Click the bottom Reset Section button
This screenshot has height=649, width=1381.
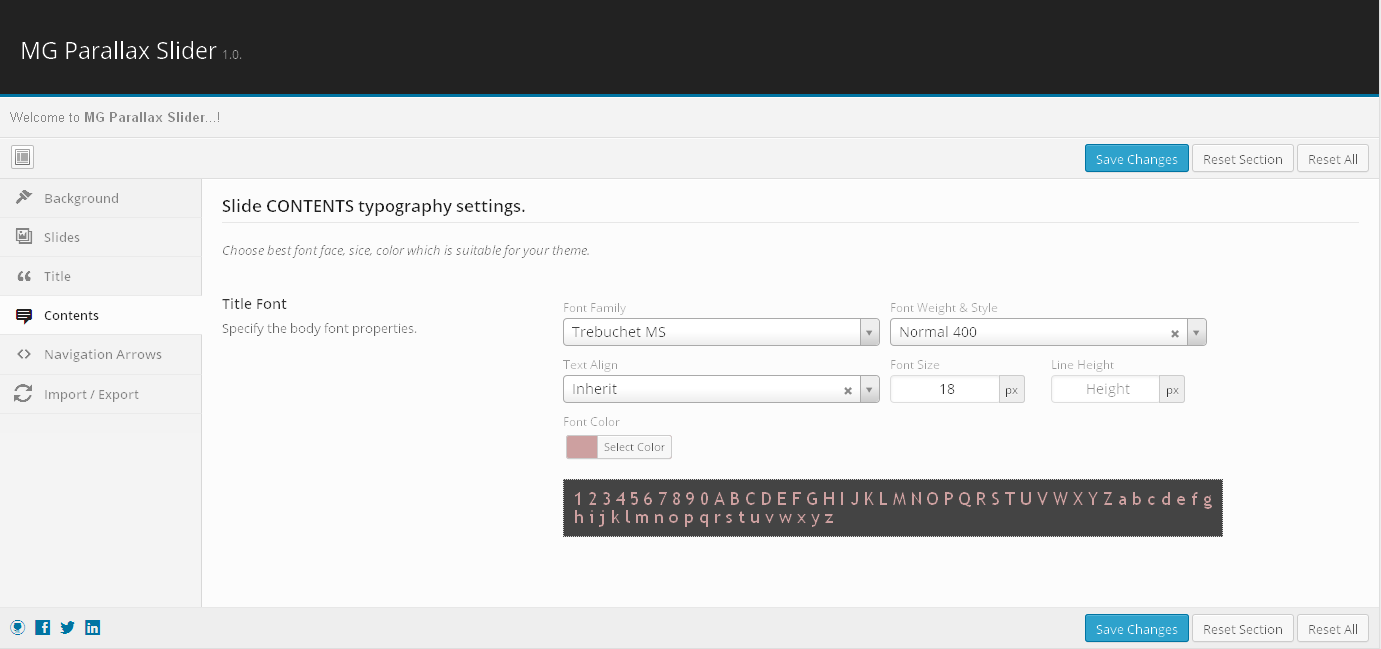pos(1243,628)
